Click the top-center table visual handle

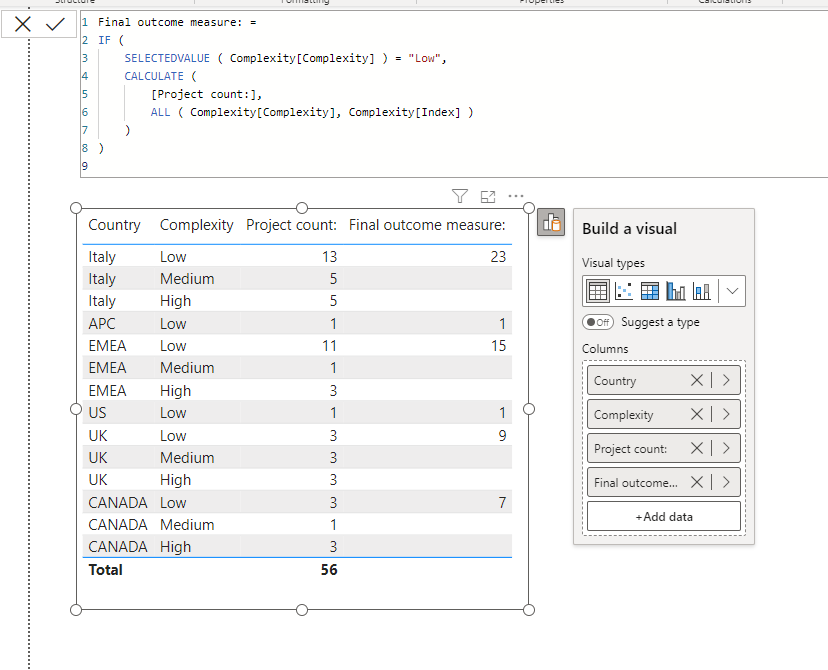[x=302, y=208]
